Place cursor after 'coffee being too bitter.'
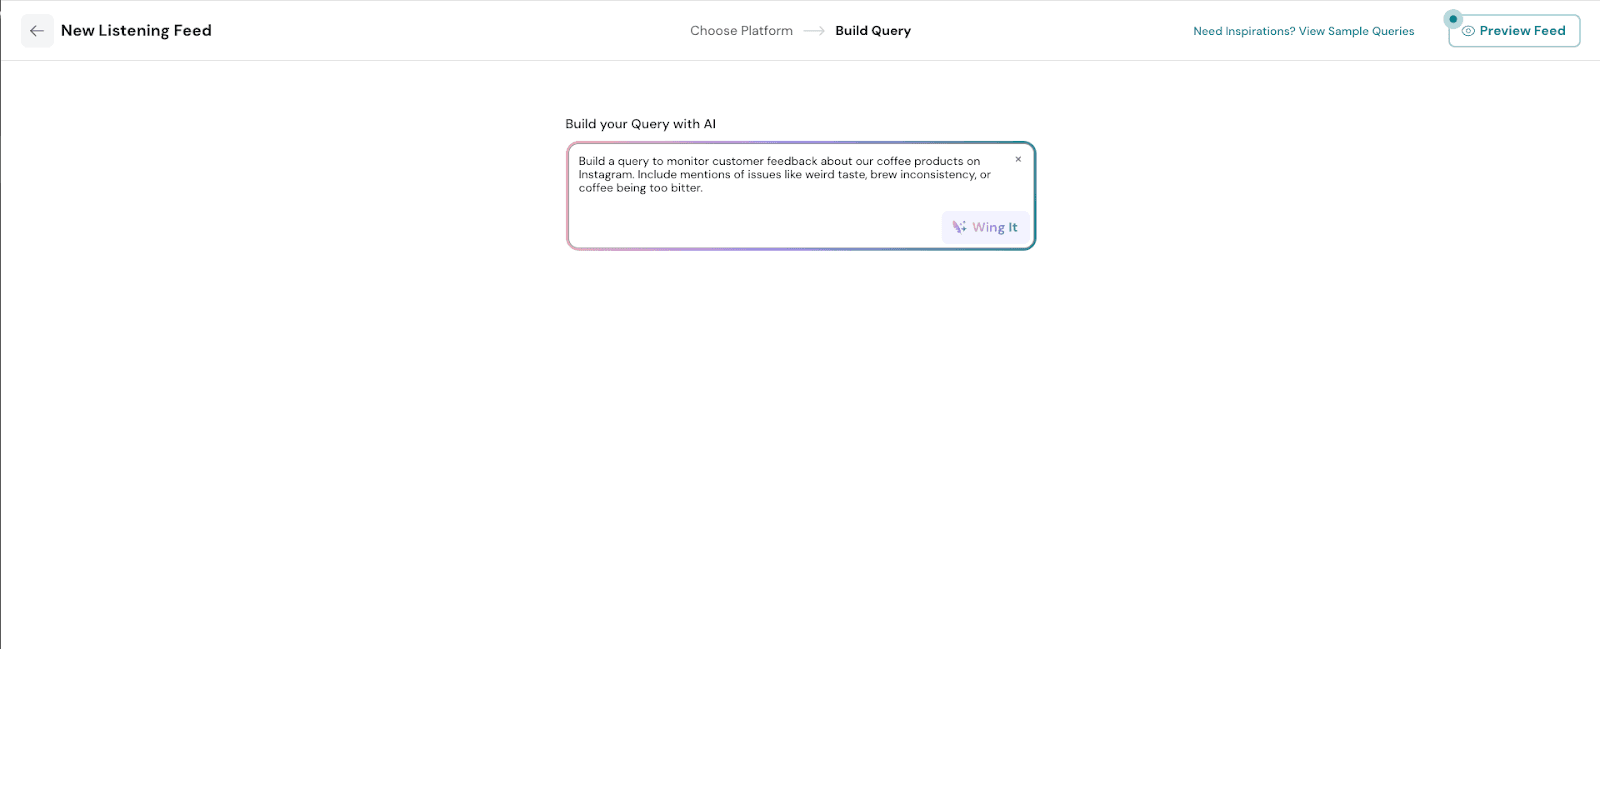1600x799 pixels. click(704, 188)
